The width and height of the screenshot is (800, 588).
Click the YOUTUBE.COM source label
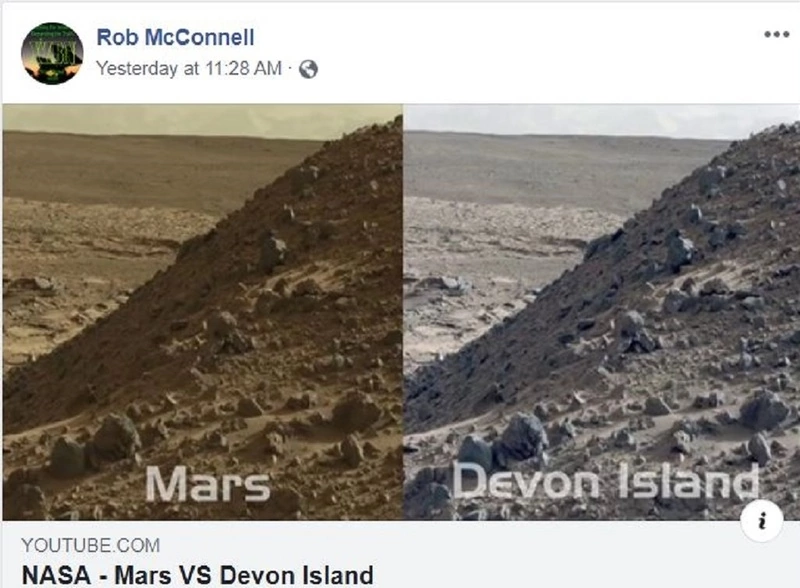coord(90,546)
